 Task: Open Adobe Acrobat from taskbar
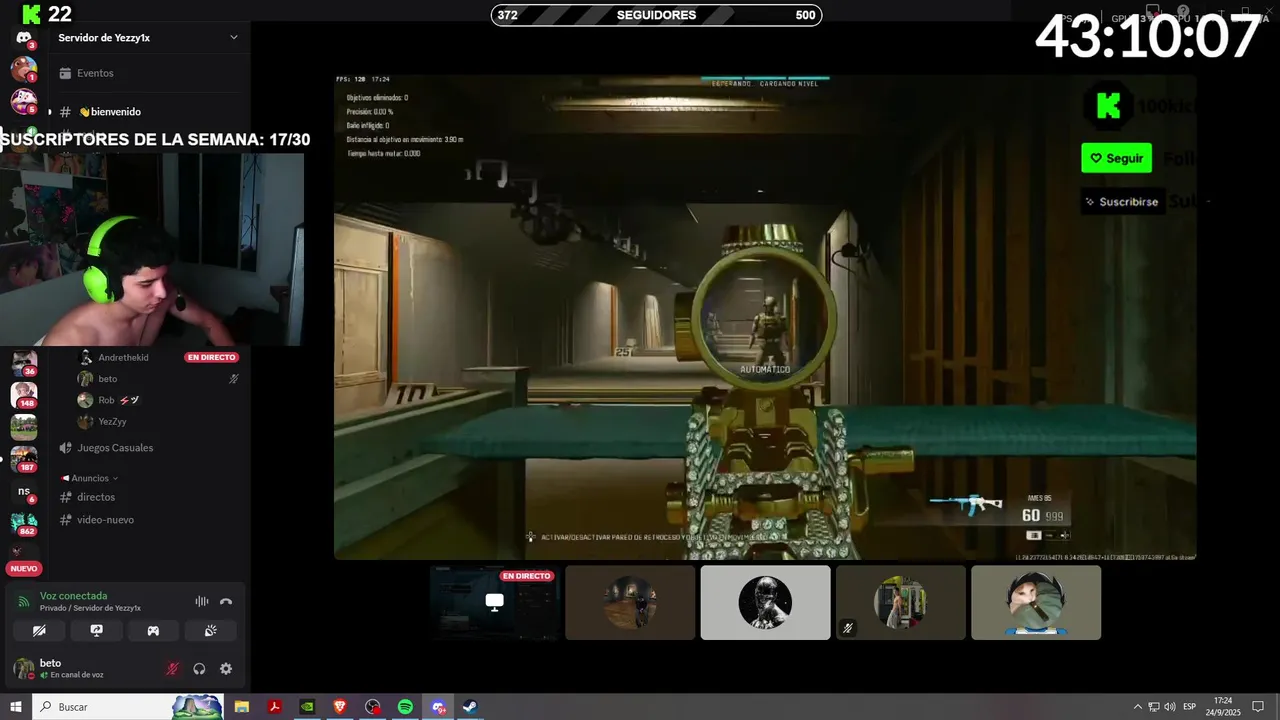point(274,707)
